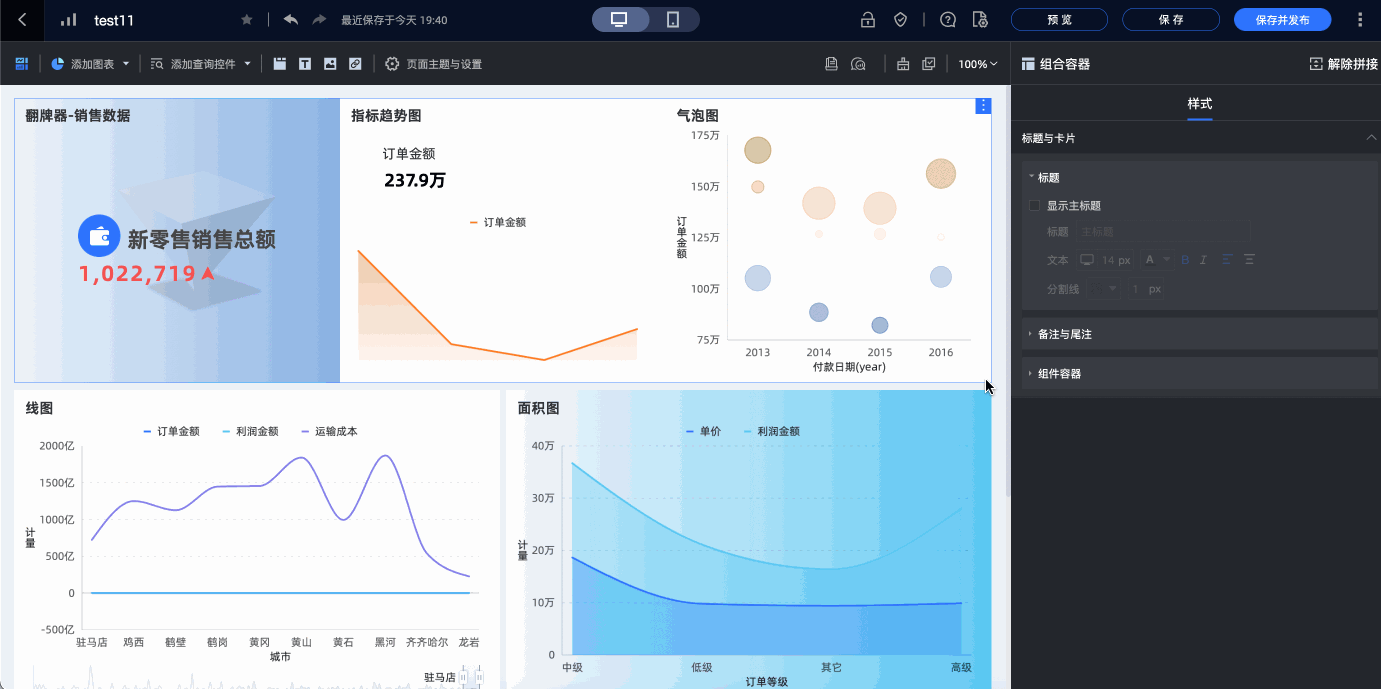Enable the 显示主标题 checkbox
The image size is (1381, 689).
point(1035,206)
